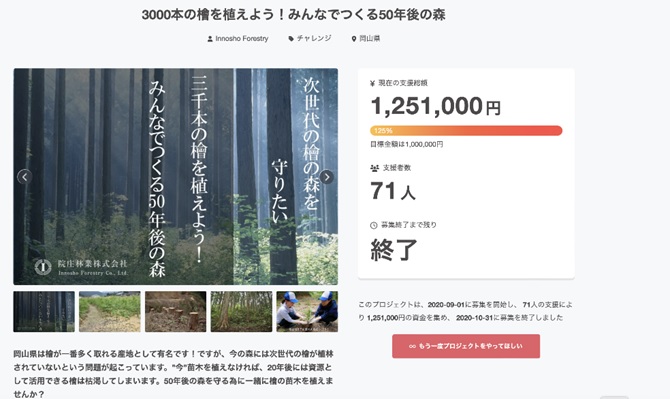Open the Innosho Forestry owner link
Image resolution: width=670 pixels, height=399 pixels.
coord(242,38)
